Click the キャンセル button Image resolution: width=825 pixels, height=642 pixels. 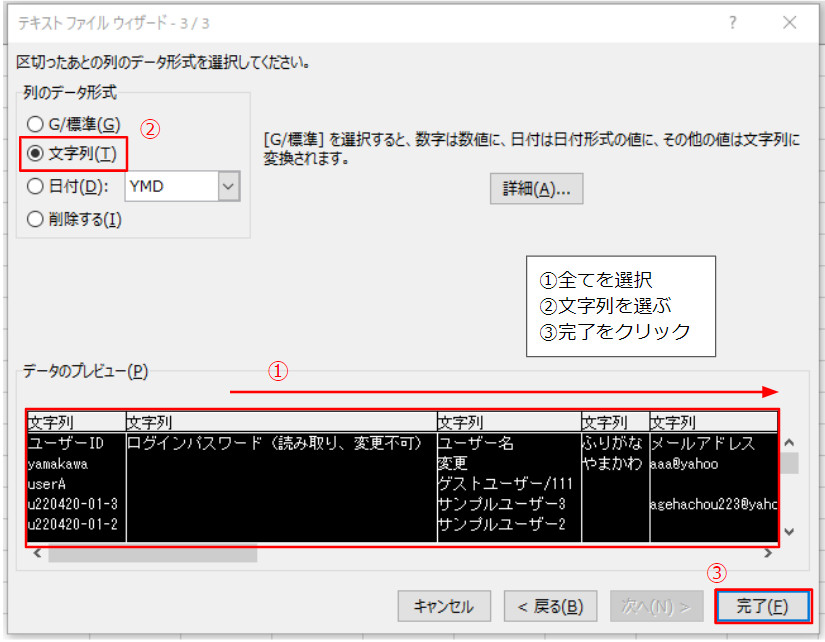[444, 606]
